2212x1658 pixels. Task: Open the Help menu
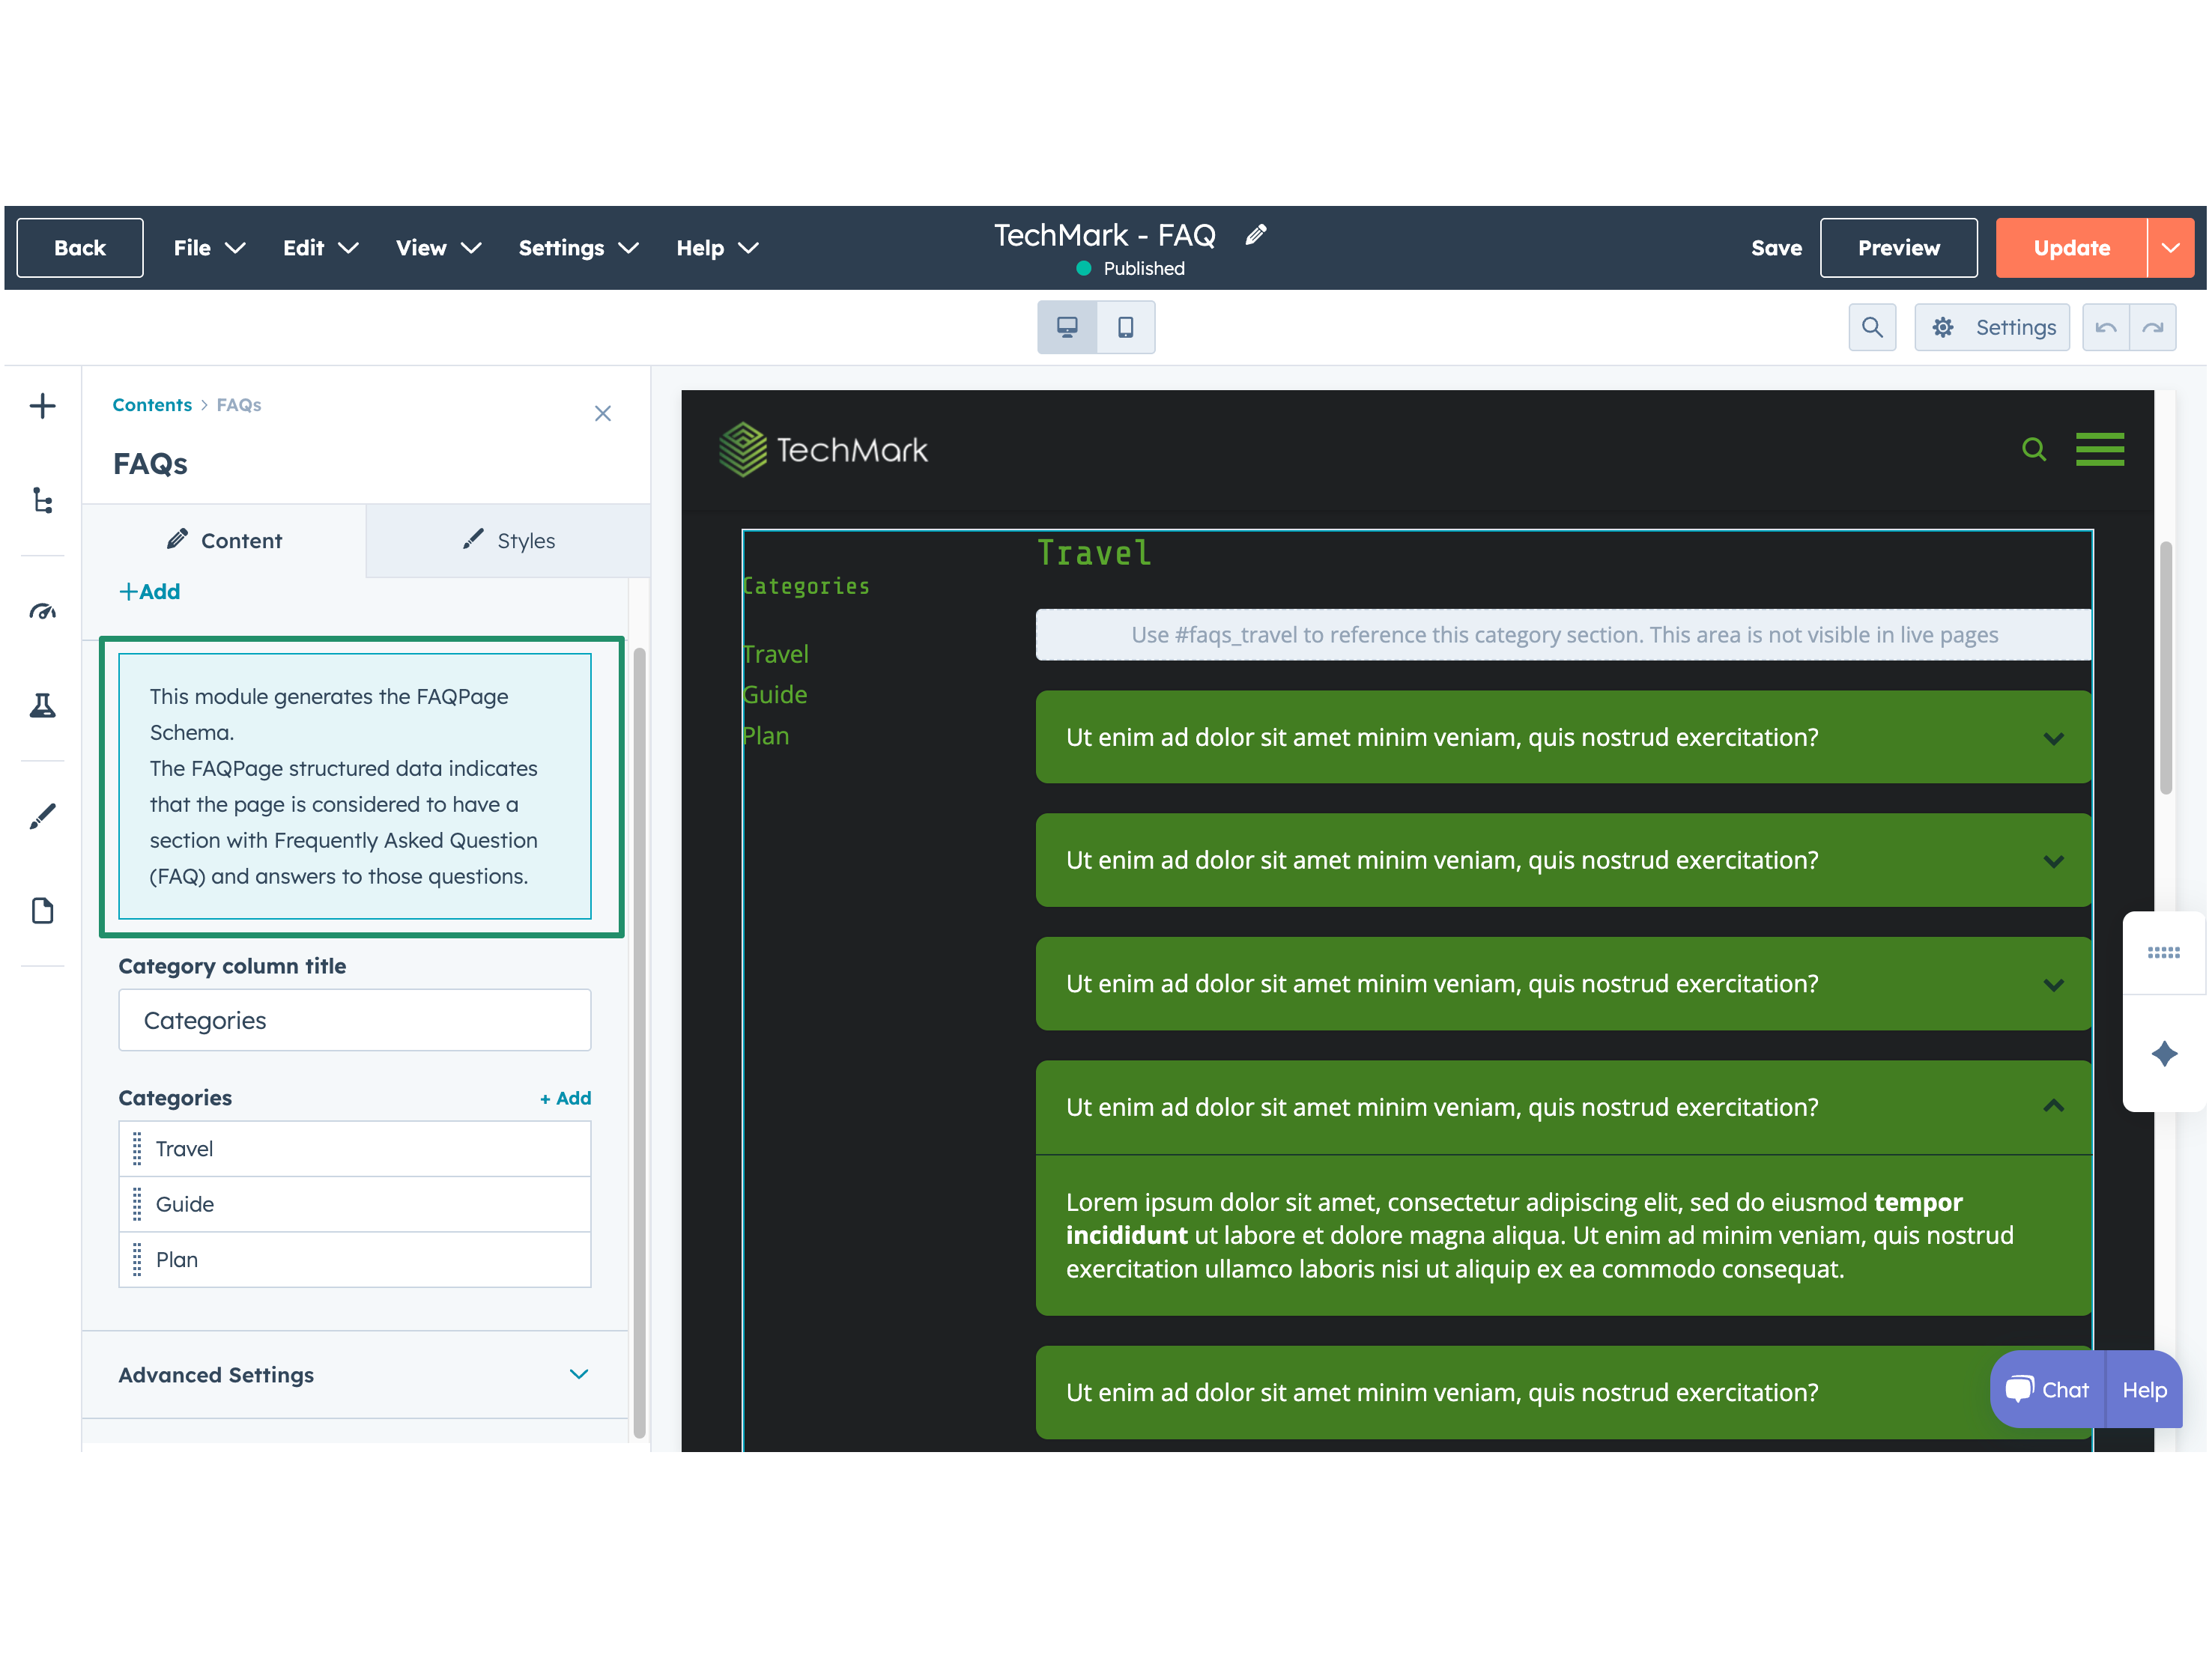click(716, 247)
